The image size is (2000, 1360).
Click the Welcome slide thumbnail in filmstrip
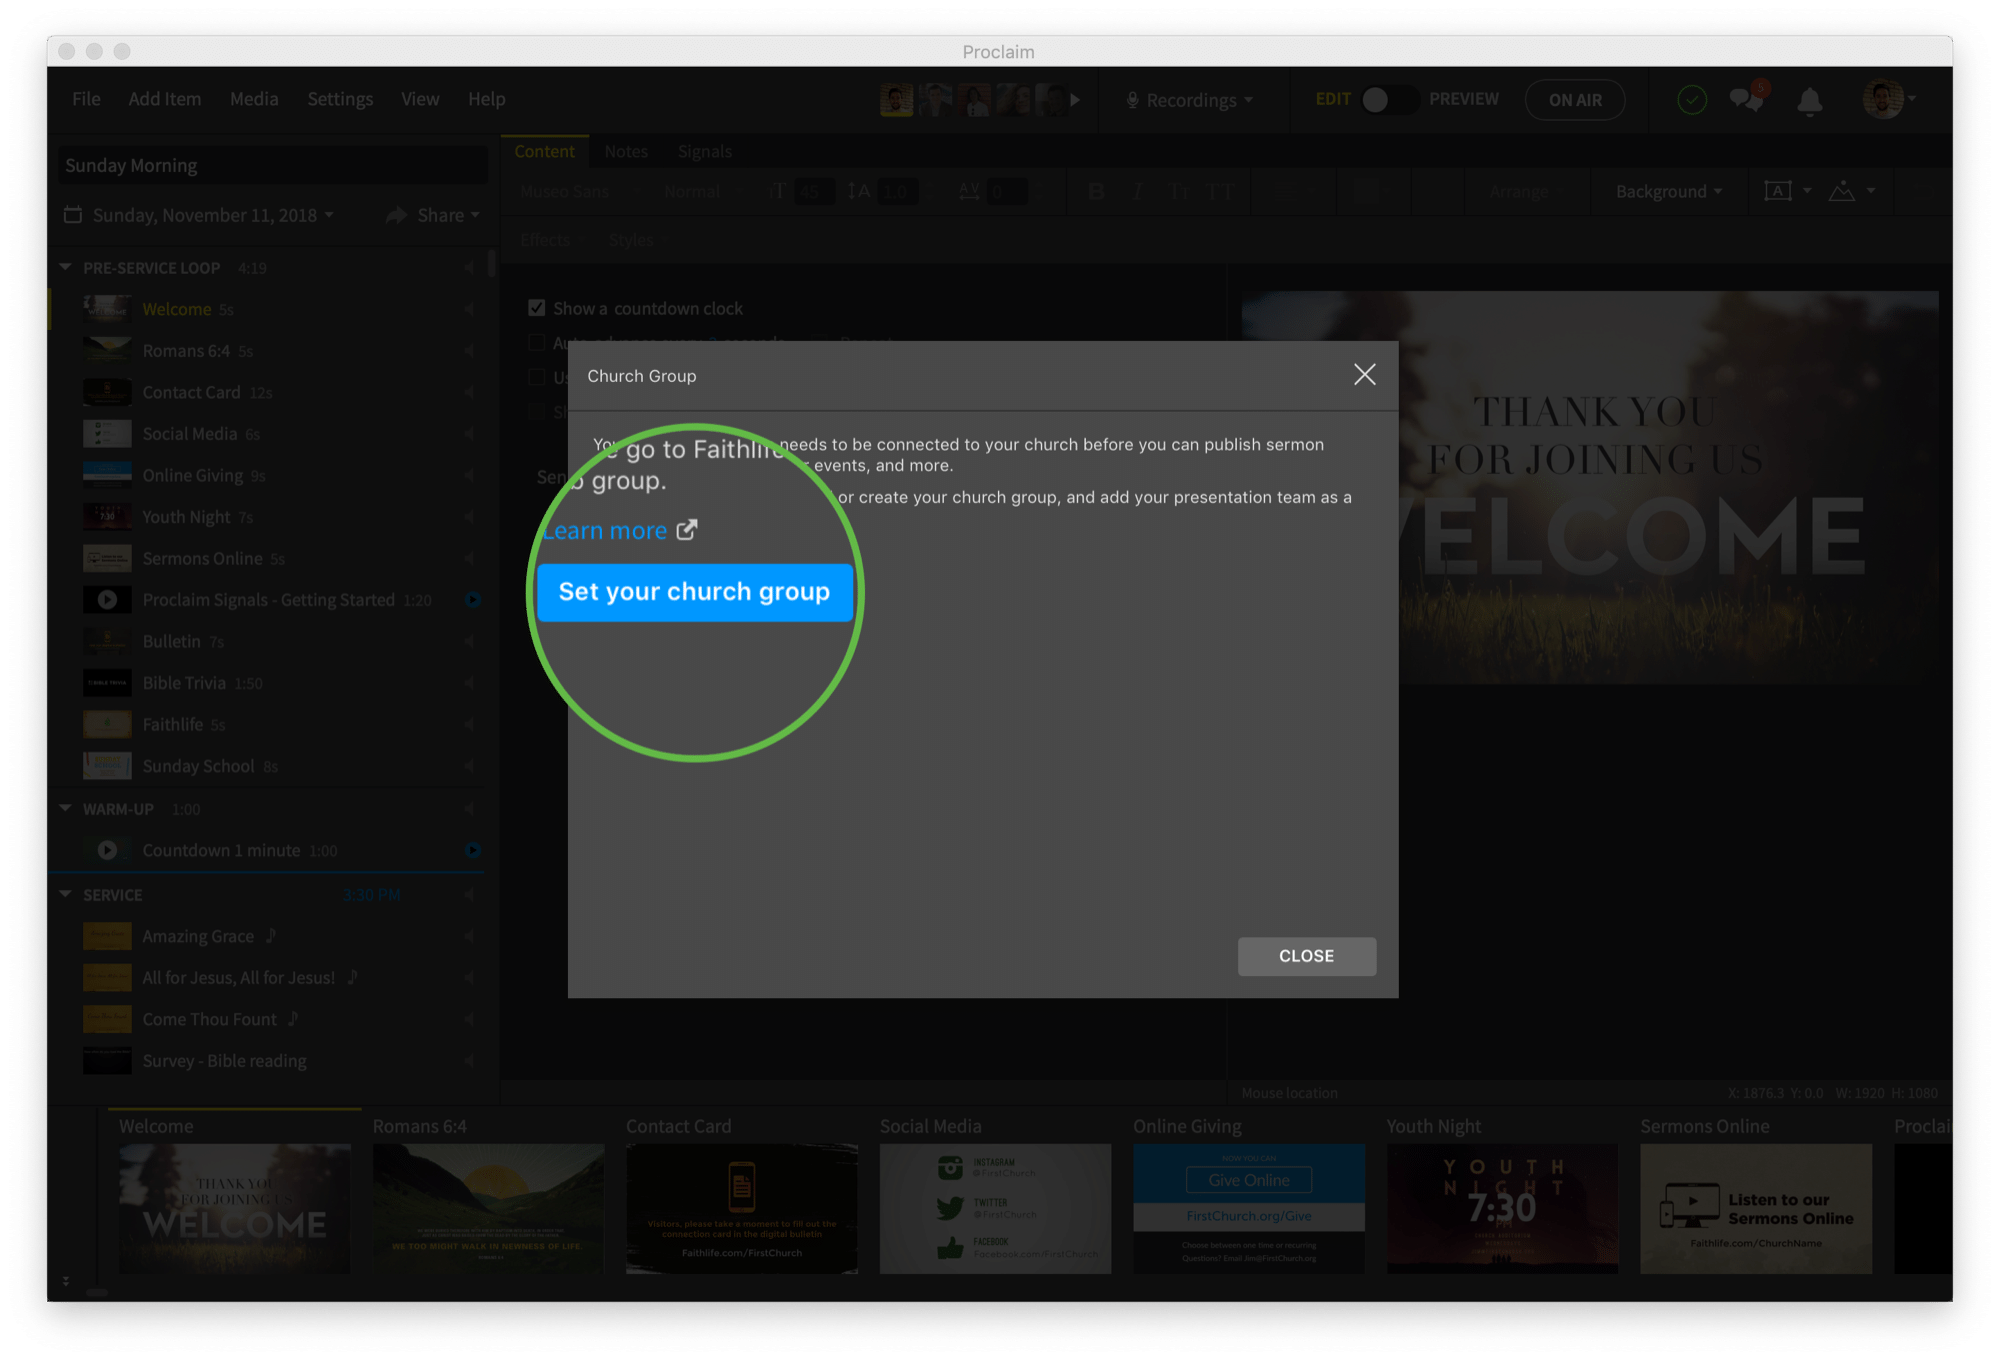235,1208
